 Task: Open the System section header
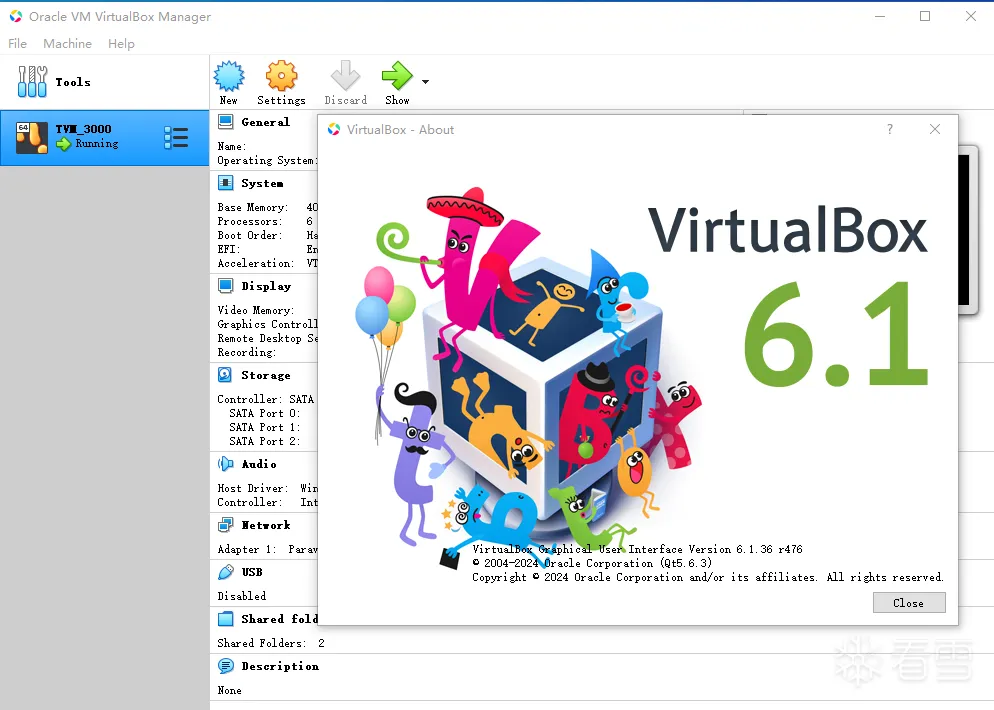click(x=262, y=183)
